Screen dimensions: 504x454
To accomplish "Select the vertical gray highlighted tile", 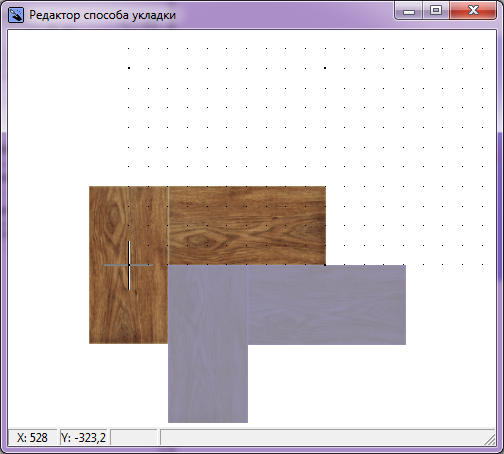I will coord(208,344).
